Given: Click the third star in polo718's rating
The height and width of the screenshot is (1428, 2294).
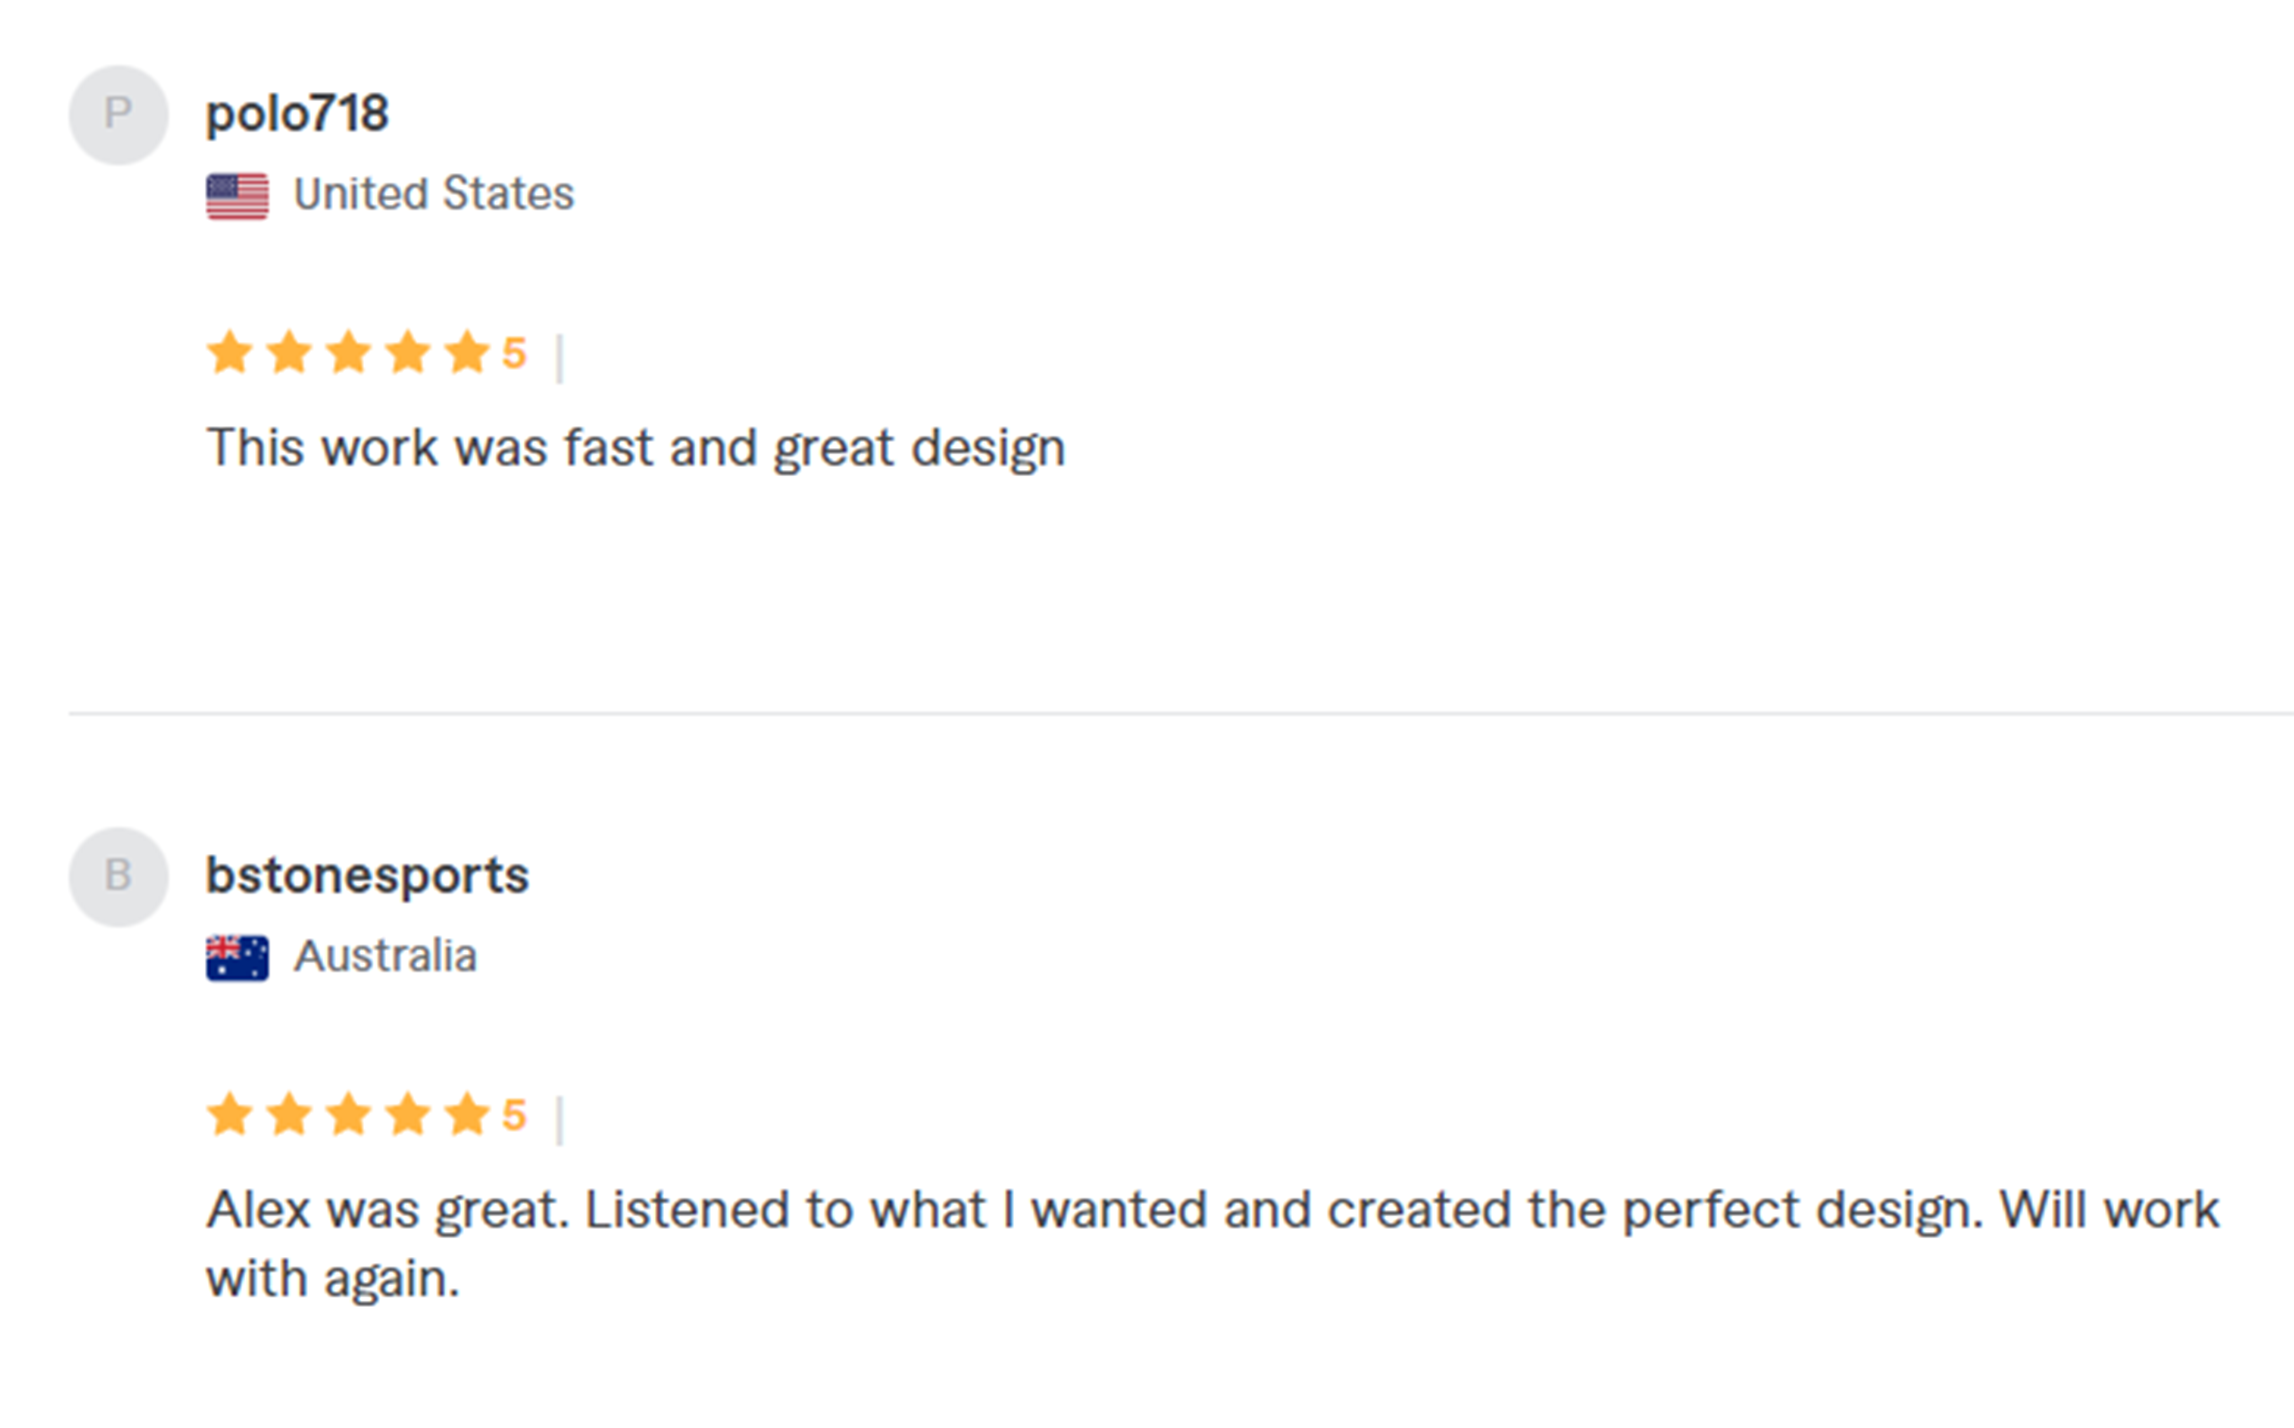Looking at the screenshot, I should 348,353.
